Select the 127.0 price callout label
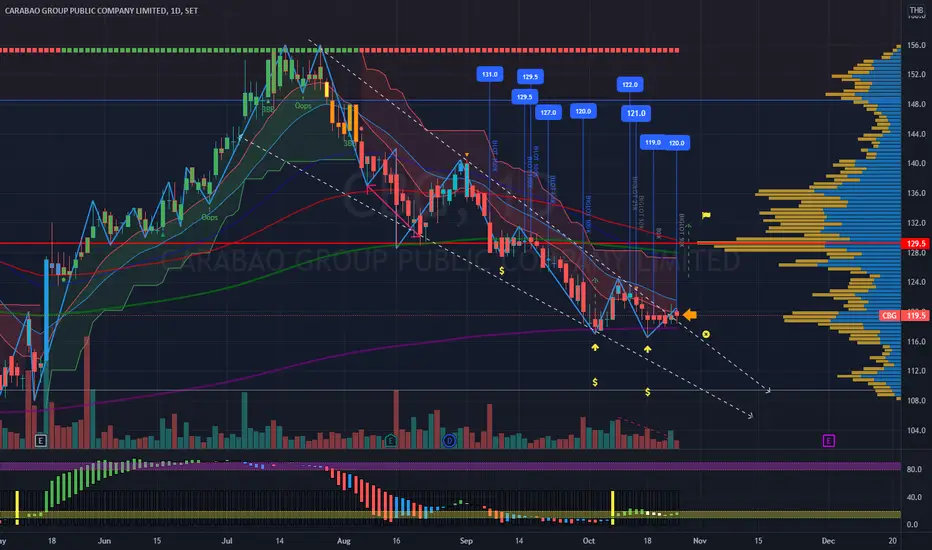The image size is (932, 550). 548,112
